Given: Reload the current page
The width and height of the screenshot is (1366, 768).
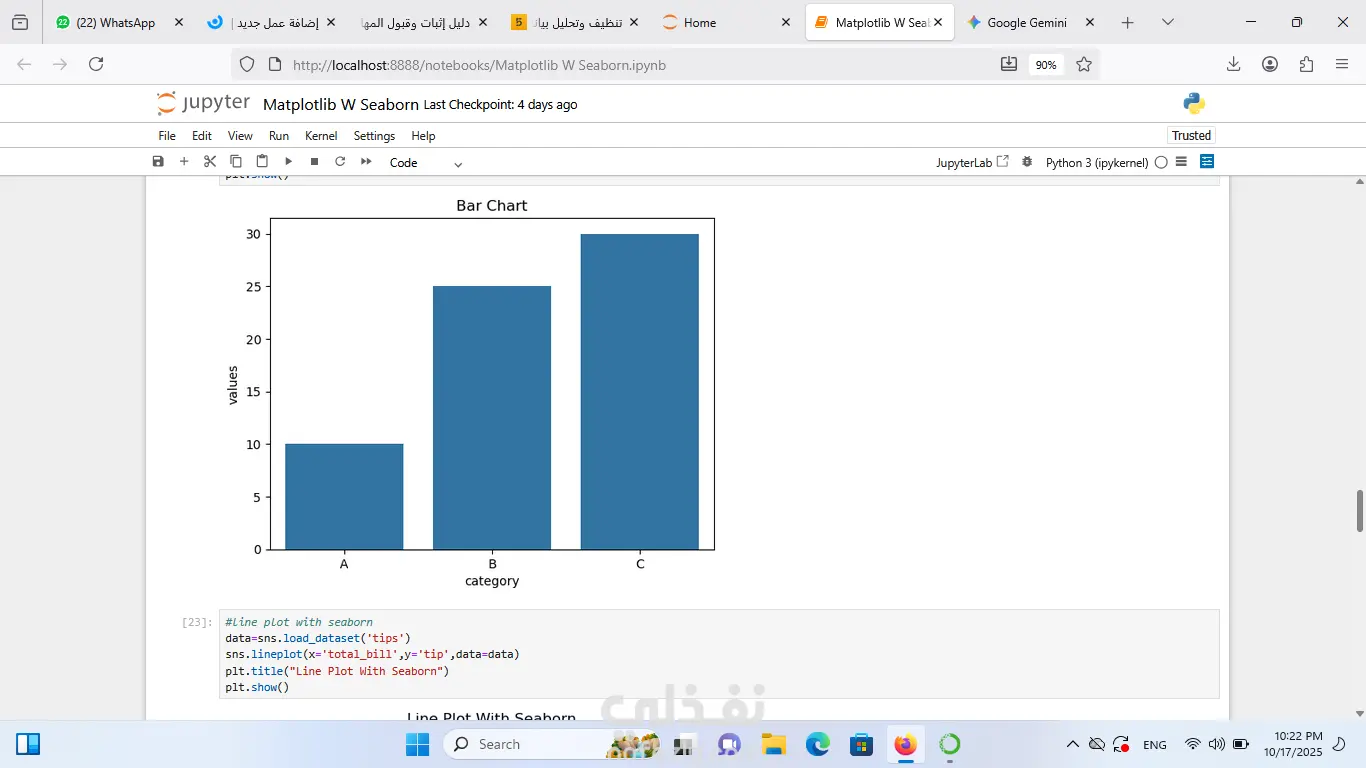Looking at the screenshot, I should coord(96,65).
